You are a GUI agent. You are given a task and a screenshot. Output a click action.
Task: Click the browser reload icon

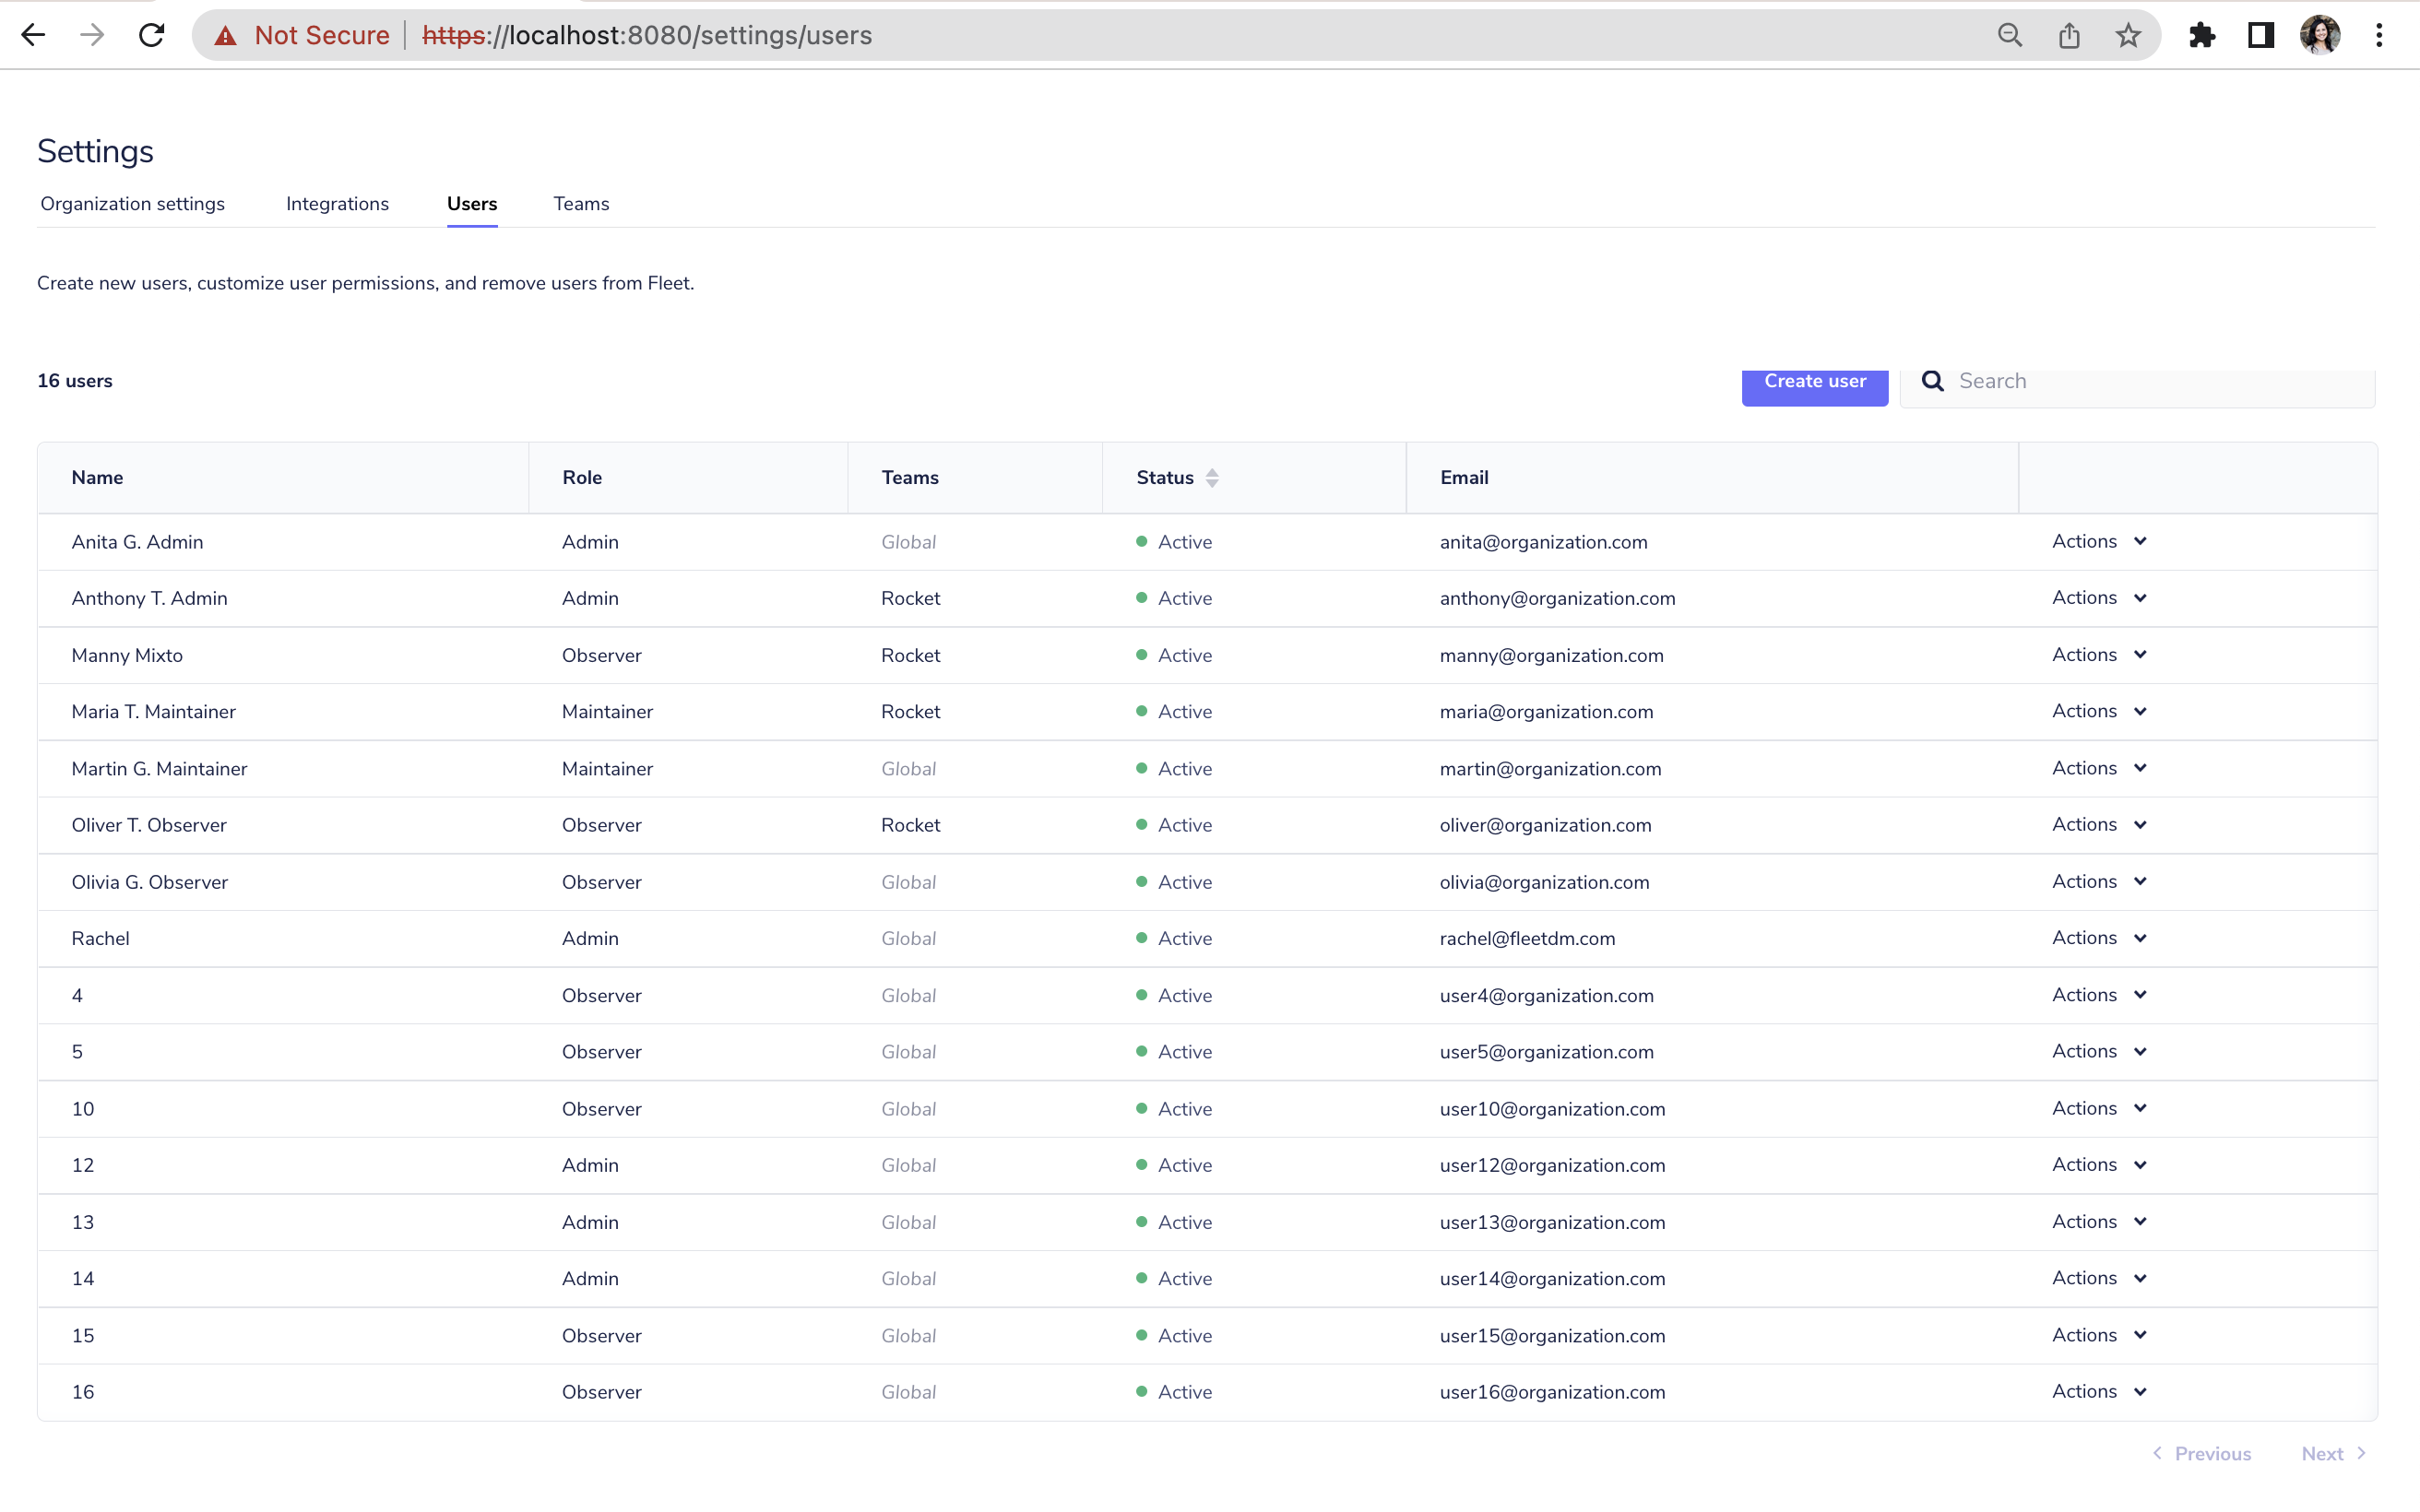pyautogui.click(x=152, y=35)
